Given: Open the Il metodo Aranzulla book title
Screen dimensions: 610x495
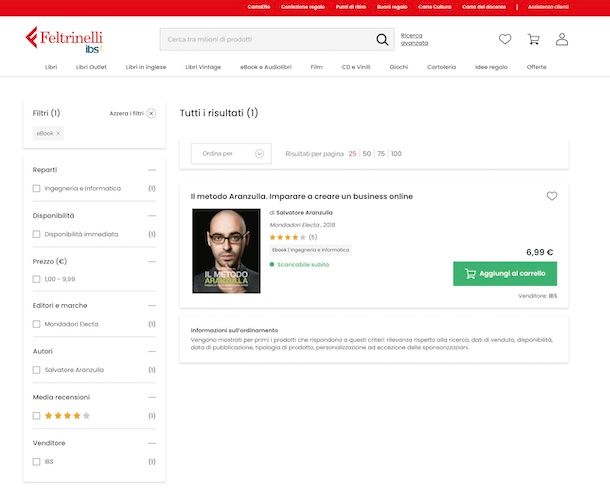Looking at the screenshot, I should (x=301, y=197).
